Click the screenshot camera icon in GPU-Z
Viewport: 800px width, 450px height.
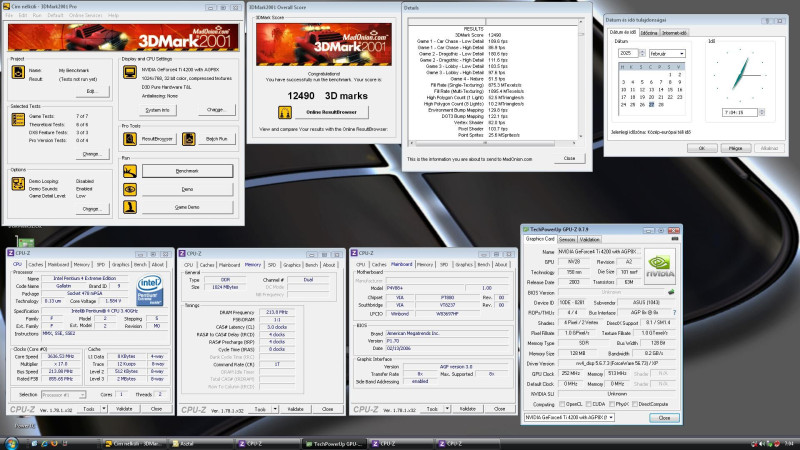click(674, 239)
